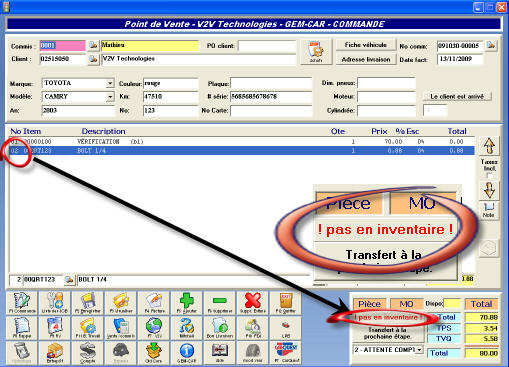The width and height of the screenshot is (509, 367).
Task: Click the Adresse livraison button
Action: coord(366,60)
